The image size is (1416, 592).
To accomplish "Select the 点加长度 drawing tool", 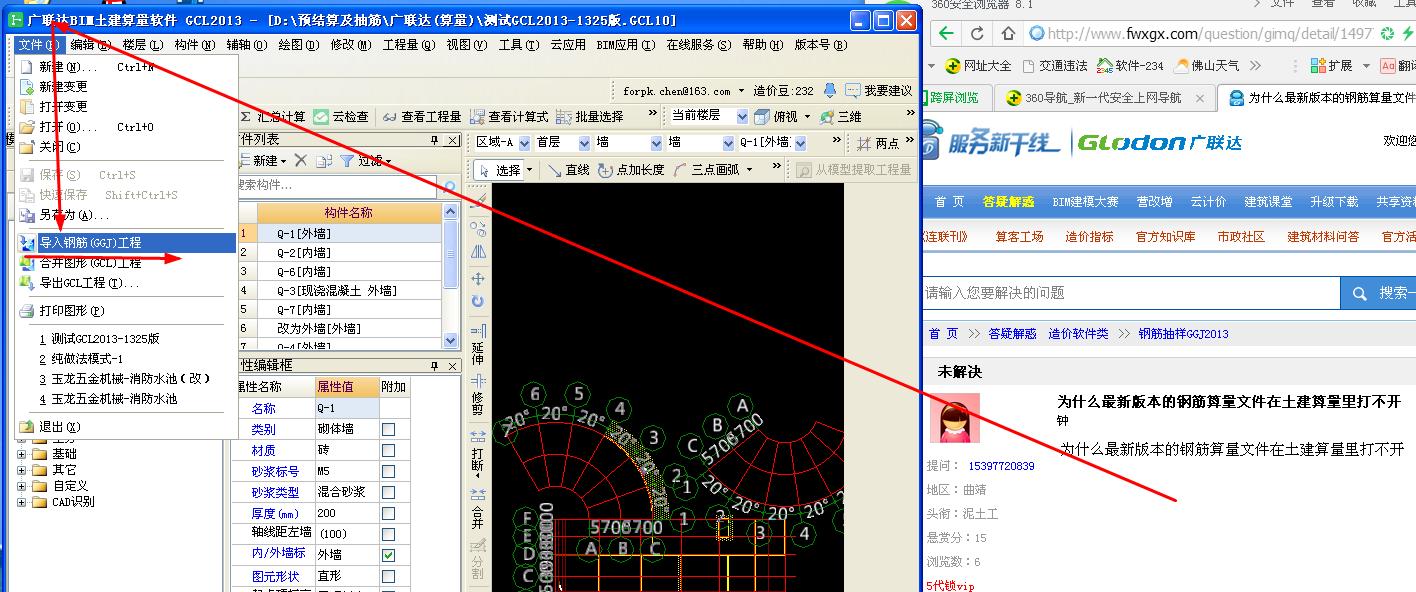I will [631, 170].
